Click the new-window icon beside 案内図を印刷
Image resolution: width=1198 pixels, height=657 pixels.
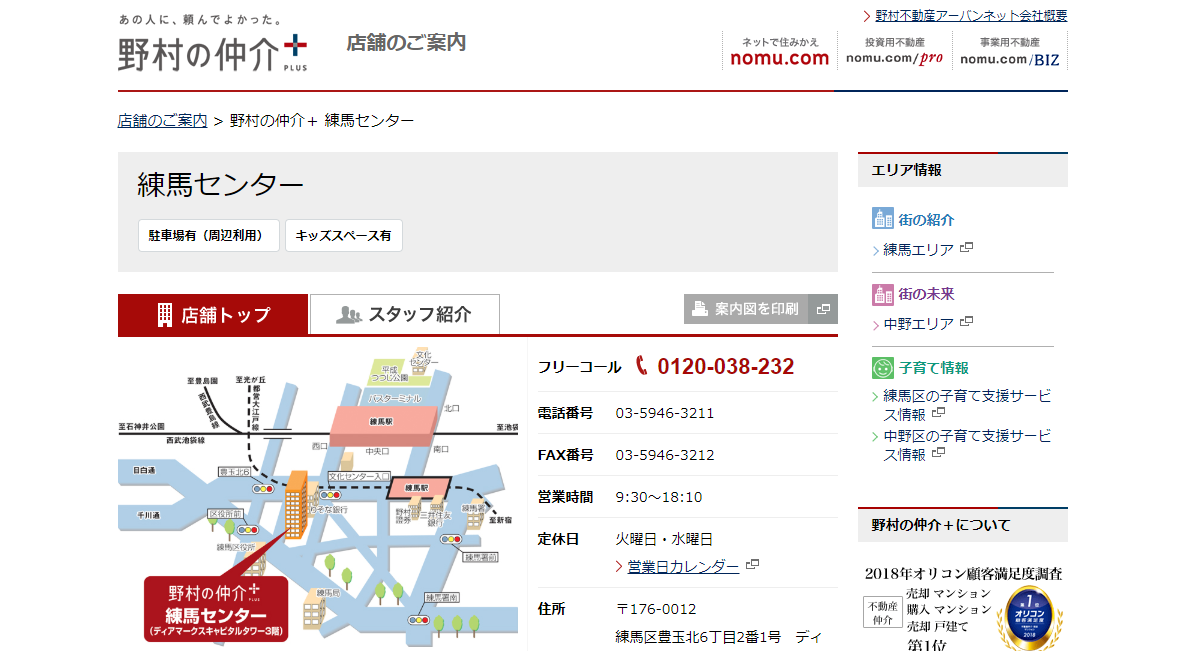coord(823,309)
